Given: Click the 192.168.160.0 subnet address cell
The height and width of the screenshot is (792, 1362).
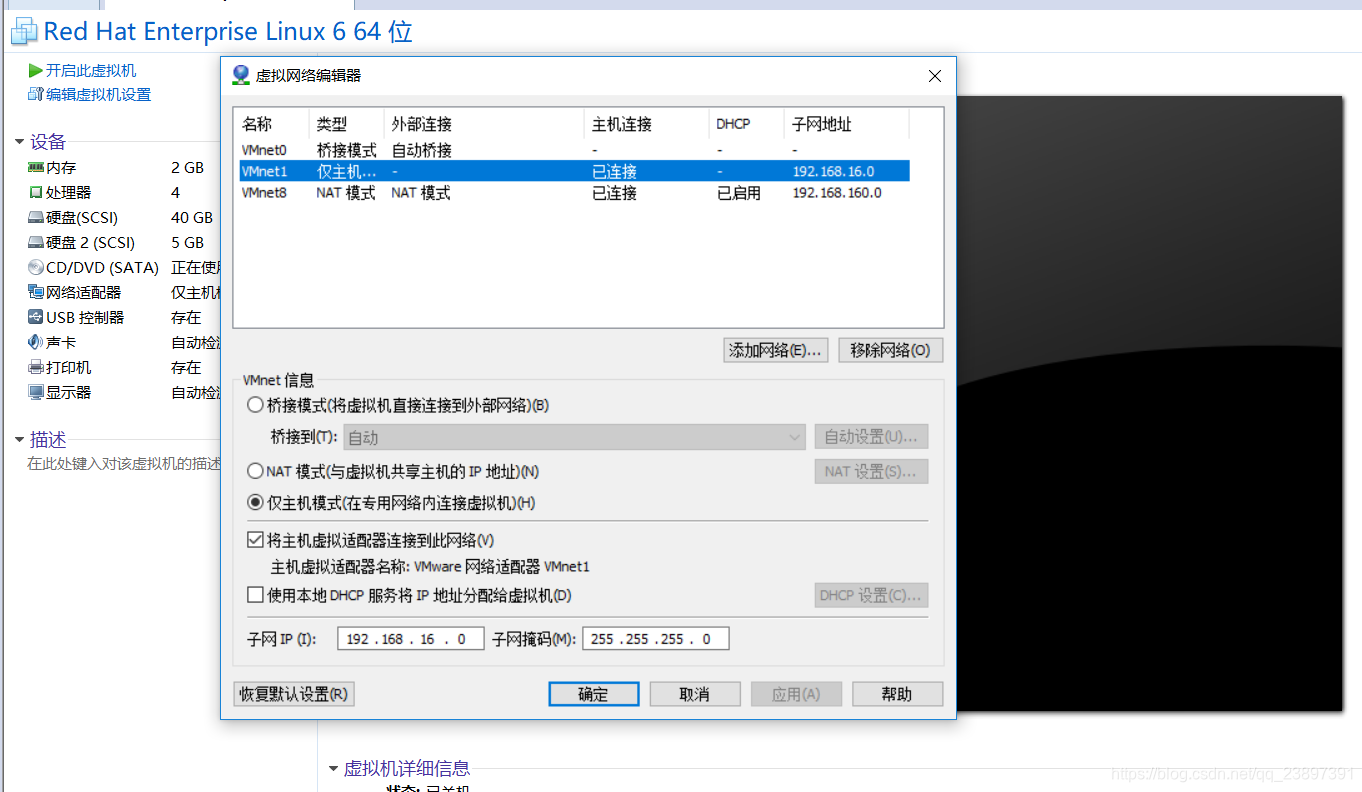Looking at the screenshot, I should coord(837,193).
